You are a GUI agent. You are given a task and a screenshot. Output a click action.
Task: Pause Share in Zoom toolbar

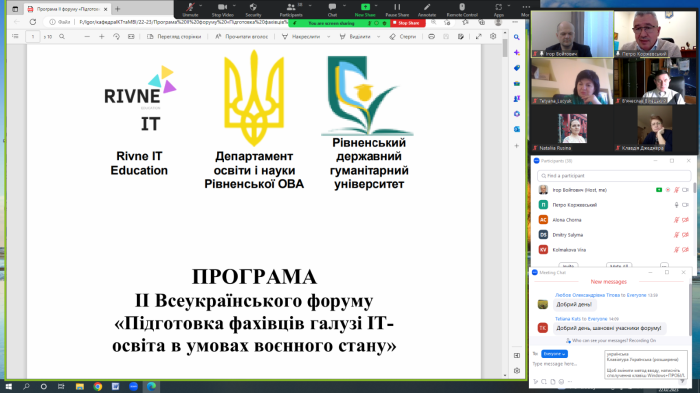click(397, 9)
